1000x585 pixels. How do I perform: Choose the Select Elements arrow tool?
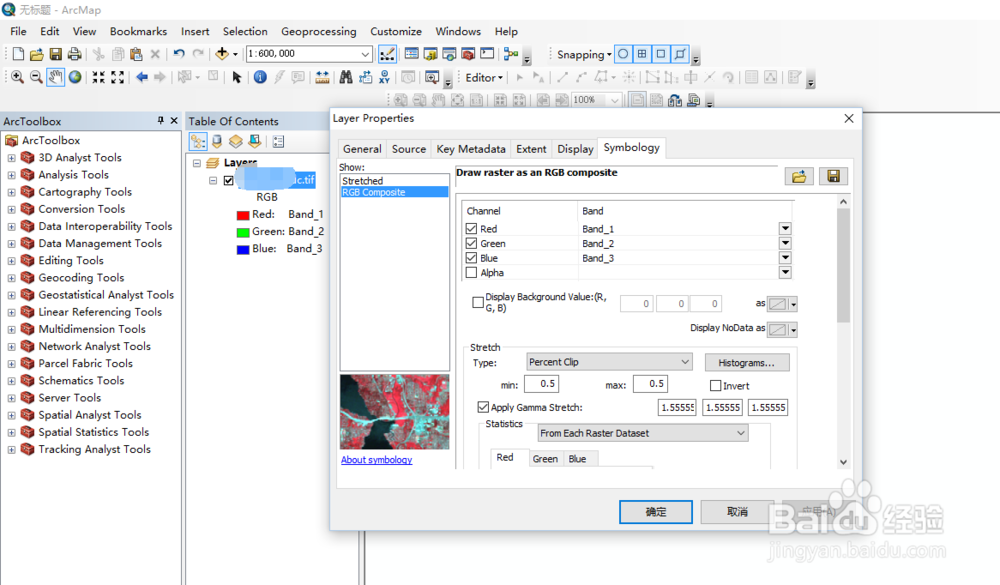point(237,77)
